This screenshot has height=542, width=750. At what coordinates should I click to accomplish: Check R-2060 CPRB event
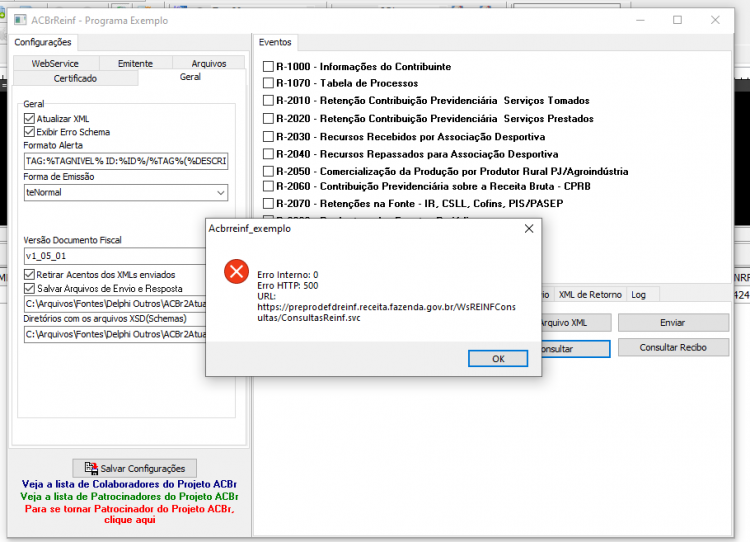pos(268,186)
